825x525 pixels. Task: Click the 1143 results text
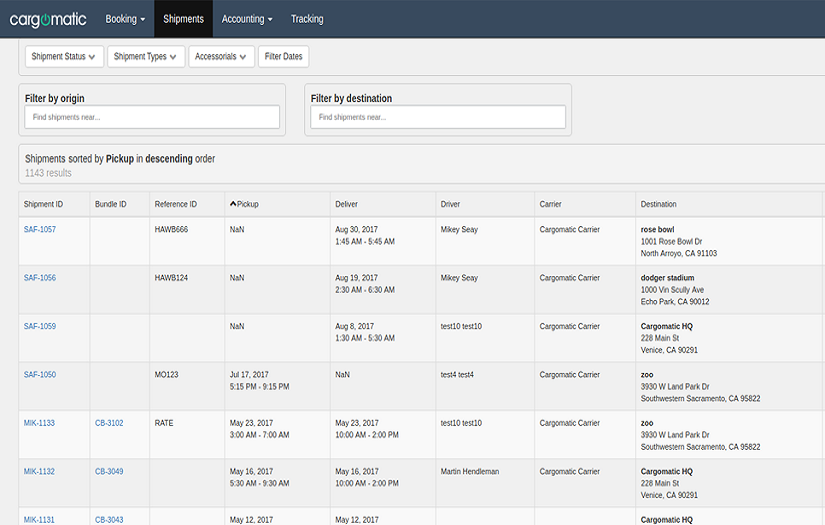(x=48, y=173)
